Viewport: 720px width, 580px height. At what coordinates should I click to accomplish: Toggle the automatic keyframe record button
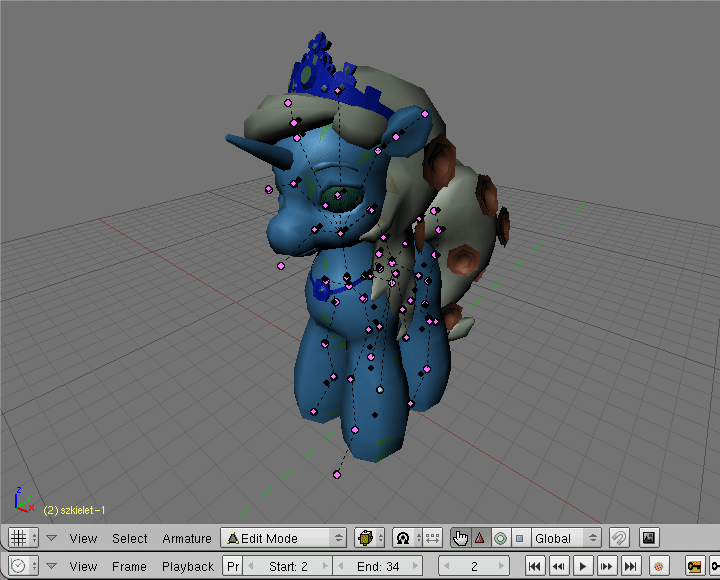(x=658, y=566)
